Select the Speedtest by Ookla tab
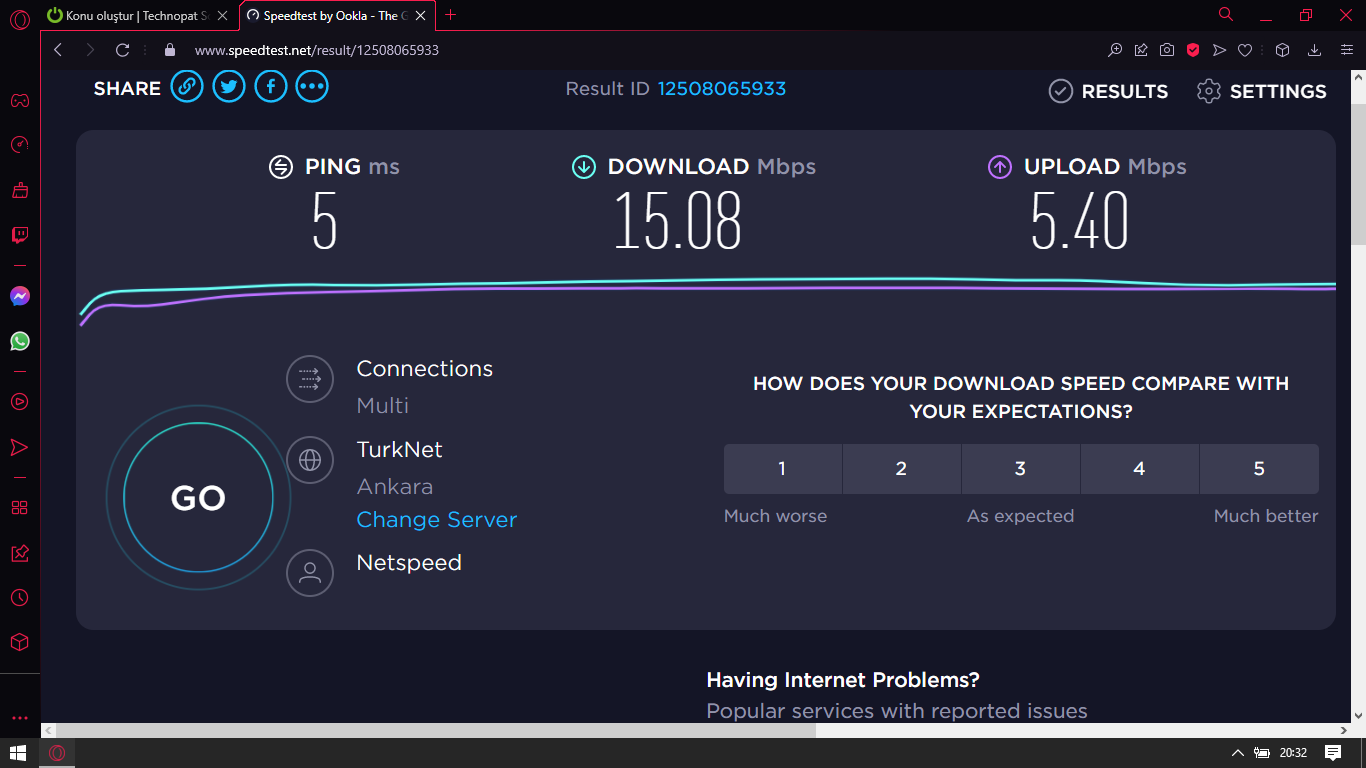Screen dimensions: 1366x768 (336, 15)
